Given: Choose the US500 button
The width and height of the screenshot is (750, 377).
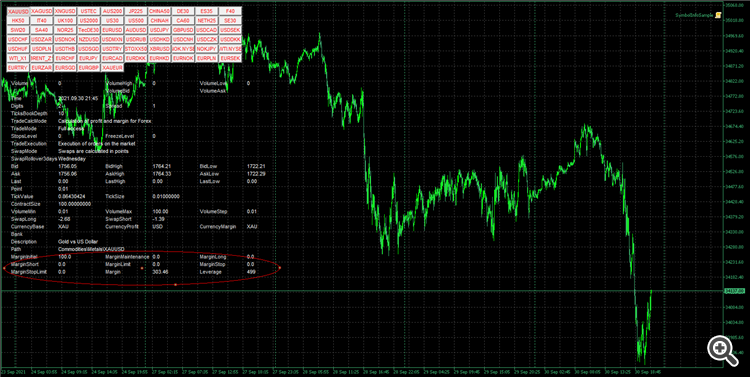Looking at the screenshot, I should (x=135, y=21).
